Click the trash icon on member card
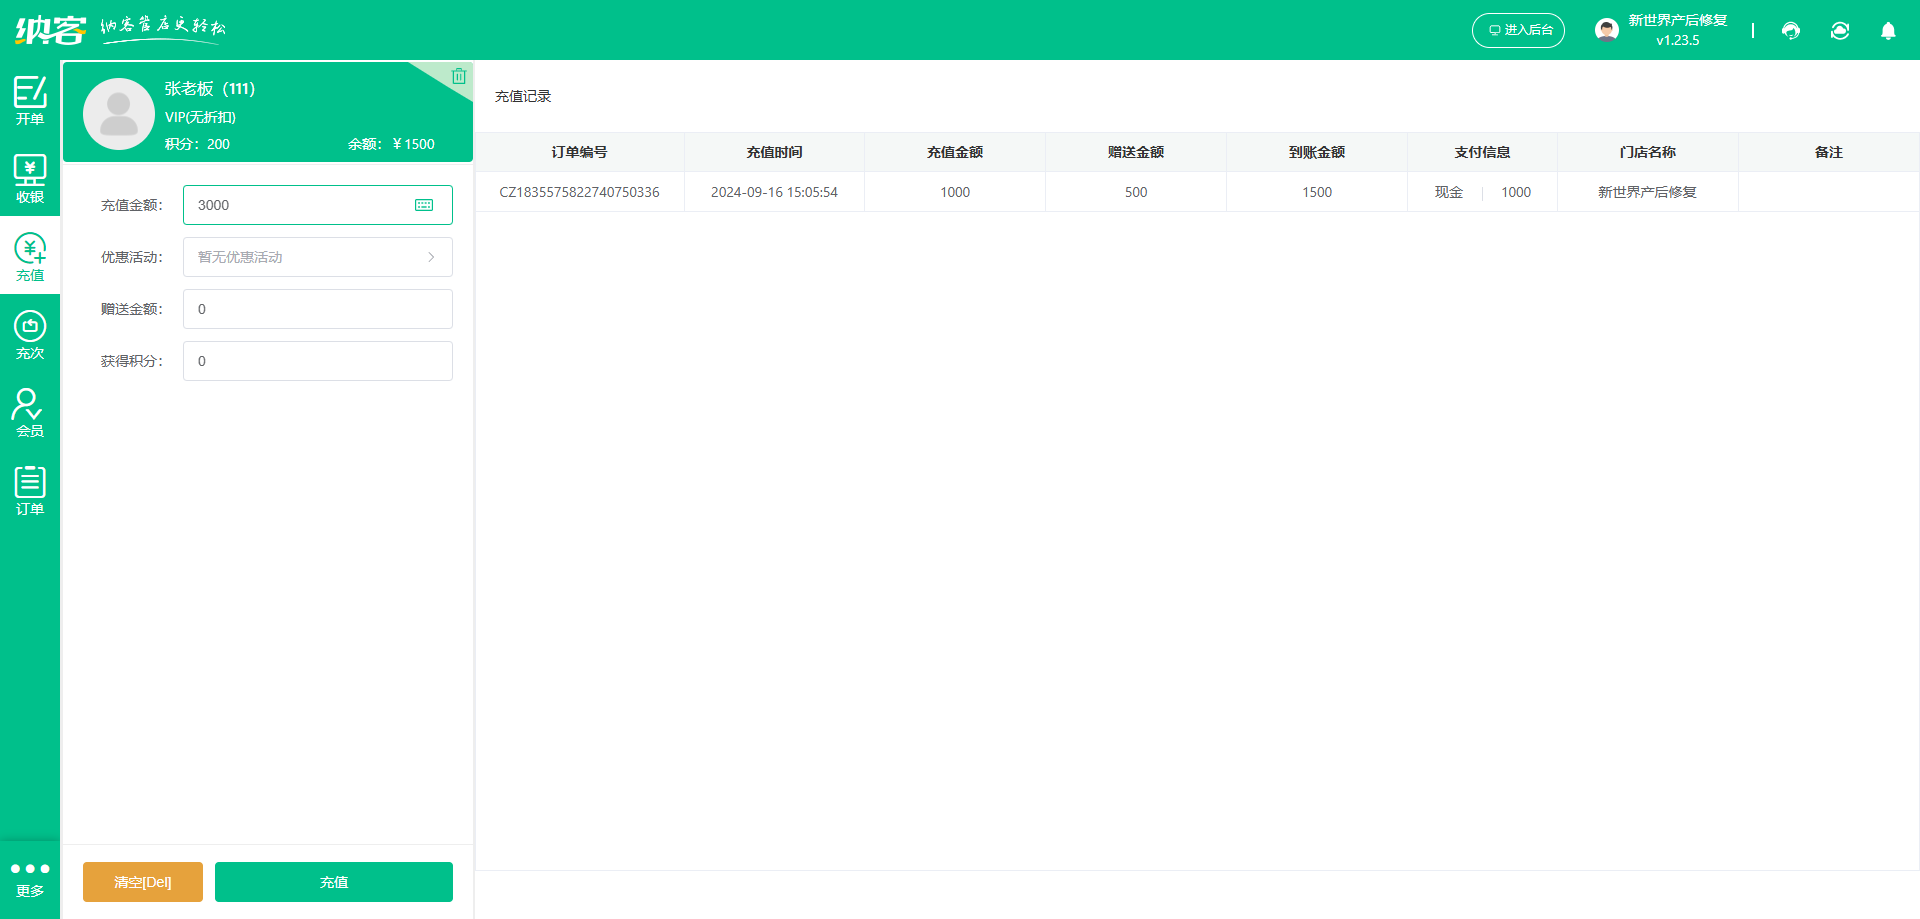This screenshot has width=1920, height=919. pyautogui.click(x=459, y=76)
